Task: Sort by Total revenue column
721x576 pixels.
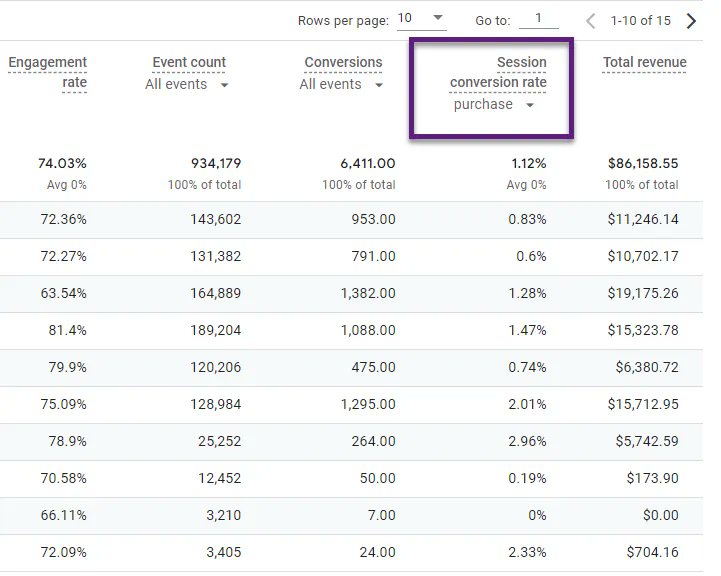Action: [x=645, y=63]
